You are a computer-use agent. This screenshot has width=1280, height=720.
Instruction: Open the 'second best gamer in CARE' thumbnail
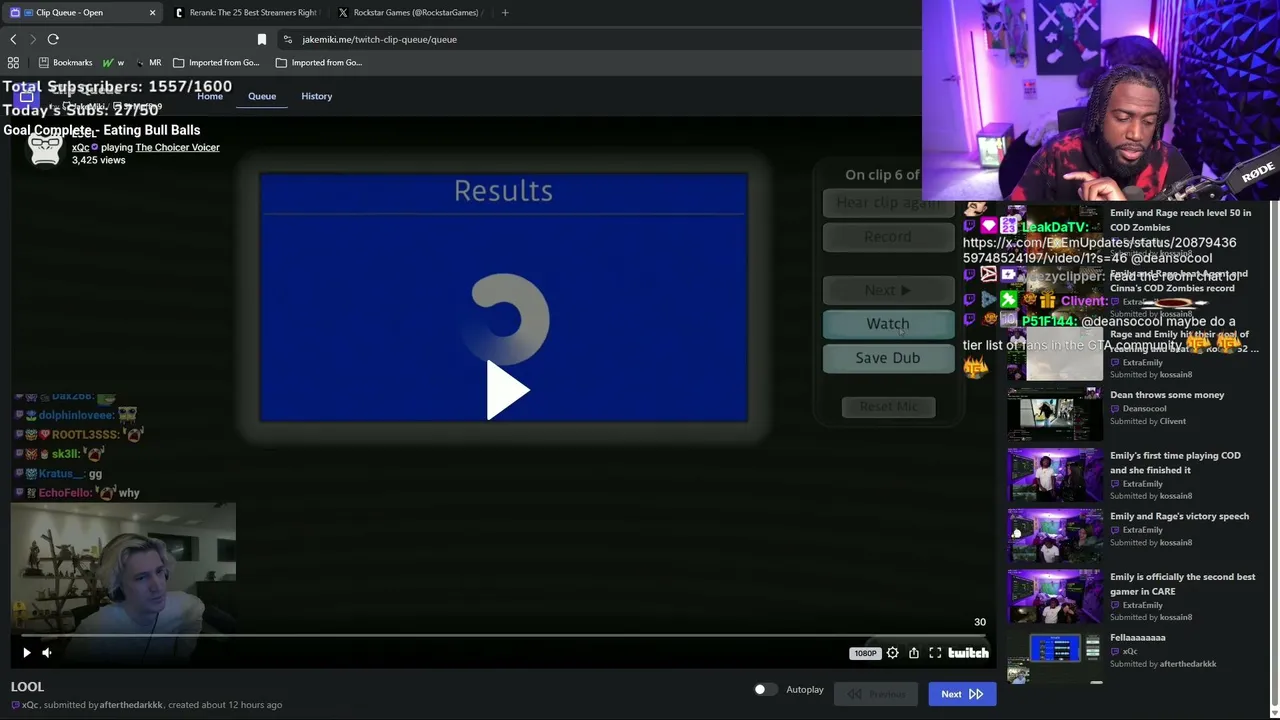(1054, 597)
